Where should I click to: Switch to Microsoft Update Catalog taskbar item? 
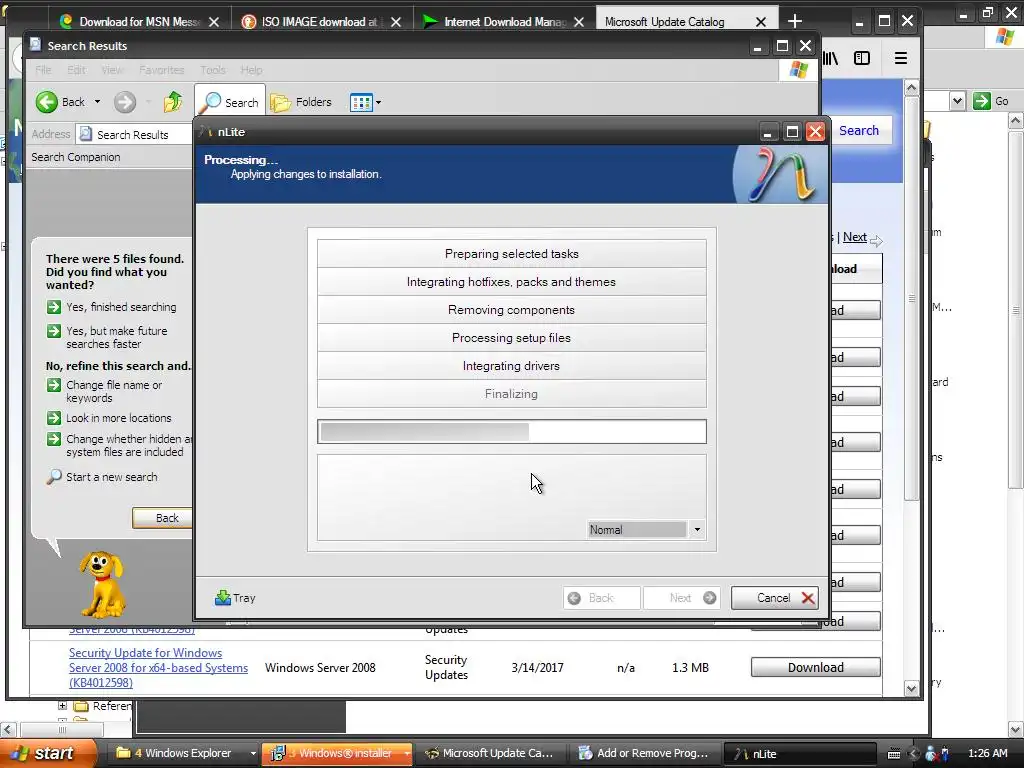coord(490,753)
